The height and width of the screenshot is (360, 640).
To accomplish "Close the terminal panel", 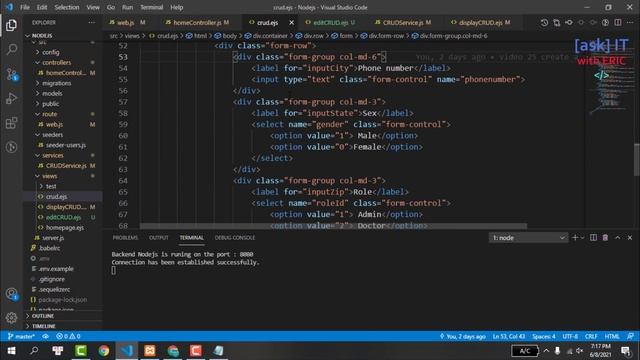I will (630, 238).
